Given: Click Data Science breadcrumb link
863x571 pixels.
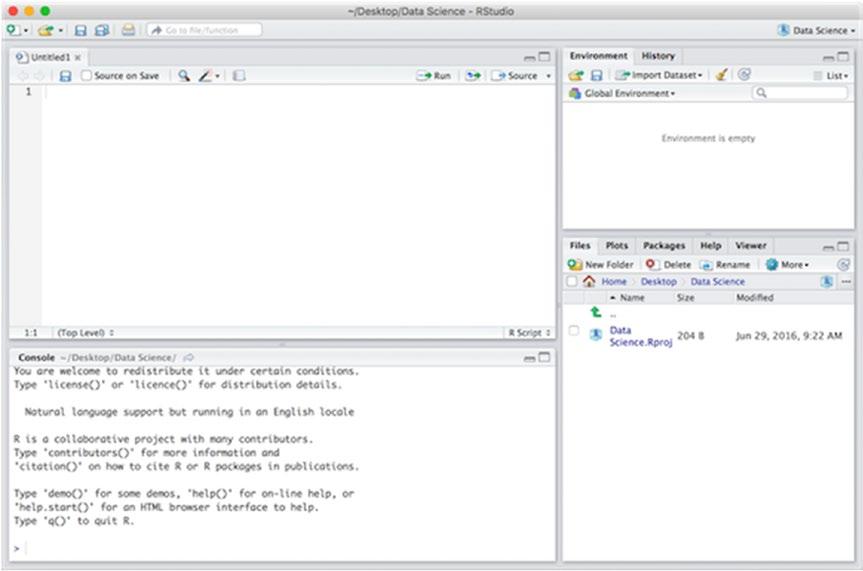Looking at the screenshot, I should 717,282.
